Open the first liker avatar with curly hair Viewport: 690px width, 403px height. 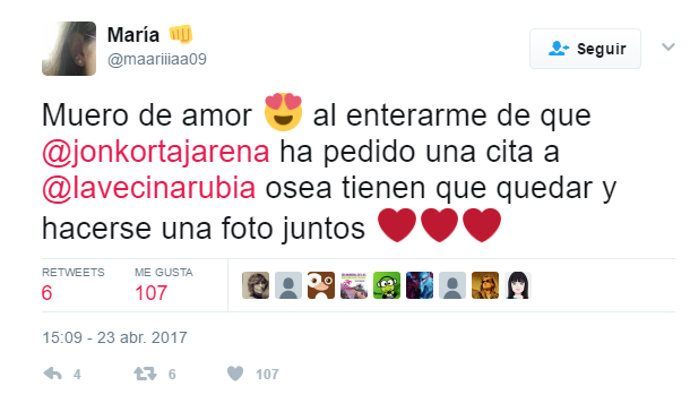(x=256, y=286)
